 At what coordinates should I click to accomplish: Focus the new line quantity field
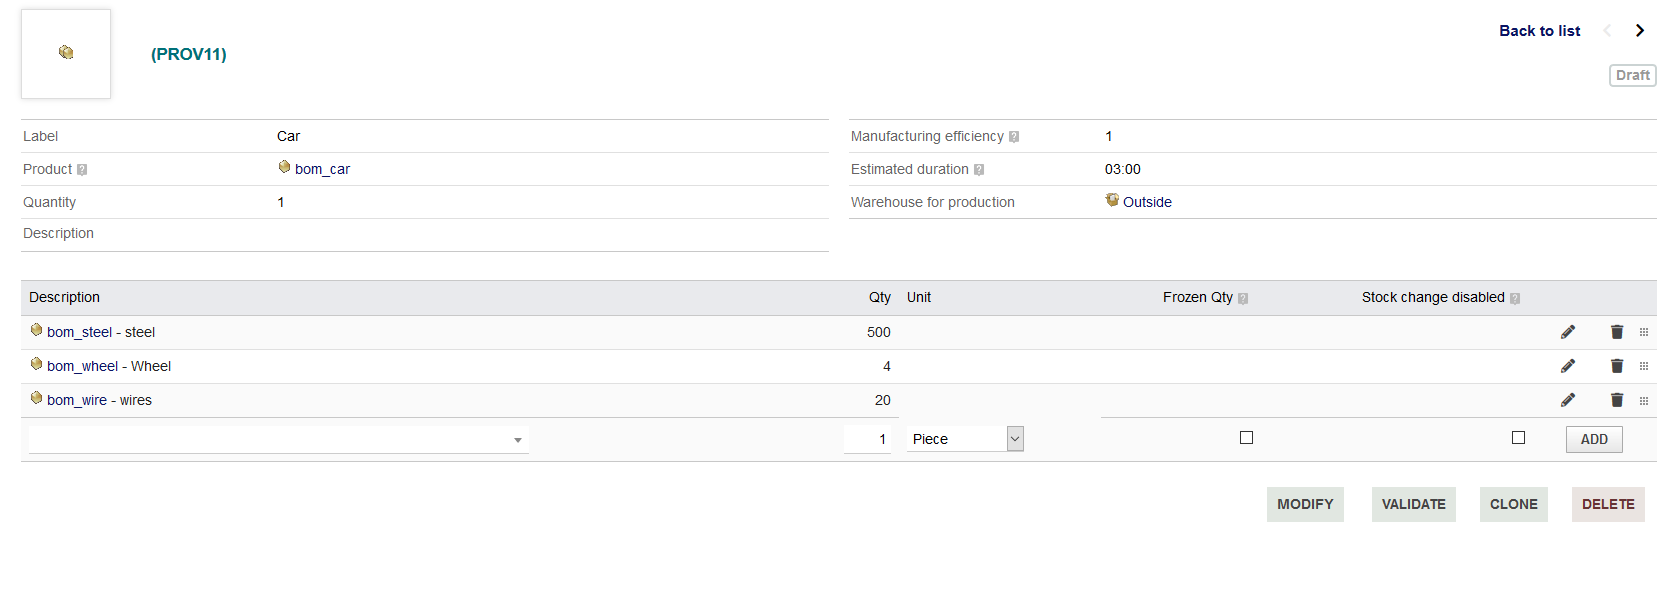click(x=867, y=439)
